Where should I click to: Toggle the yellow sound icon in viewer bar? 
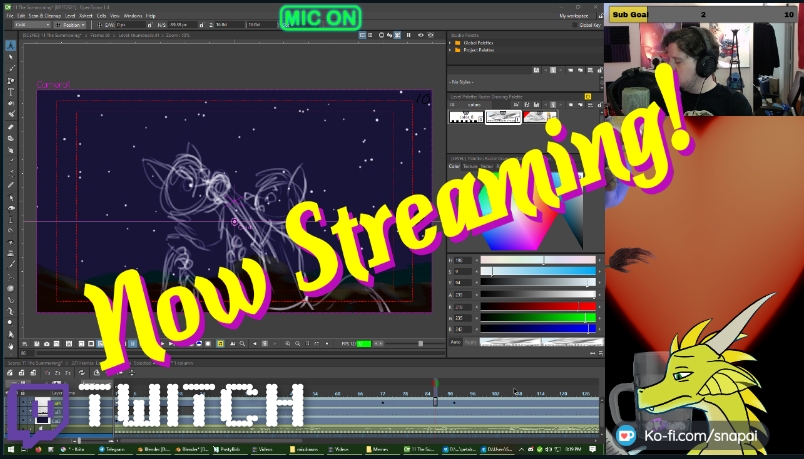[x=220, y=344]
